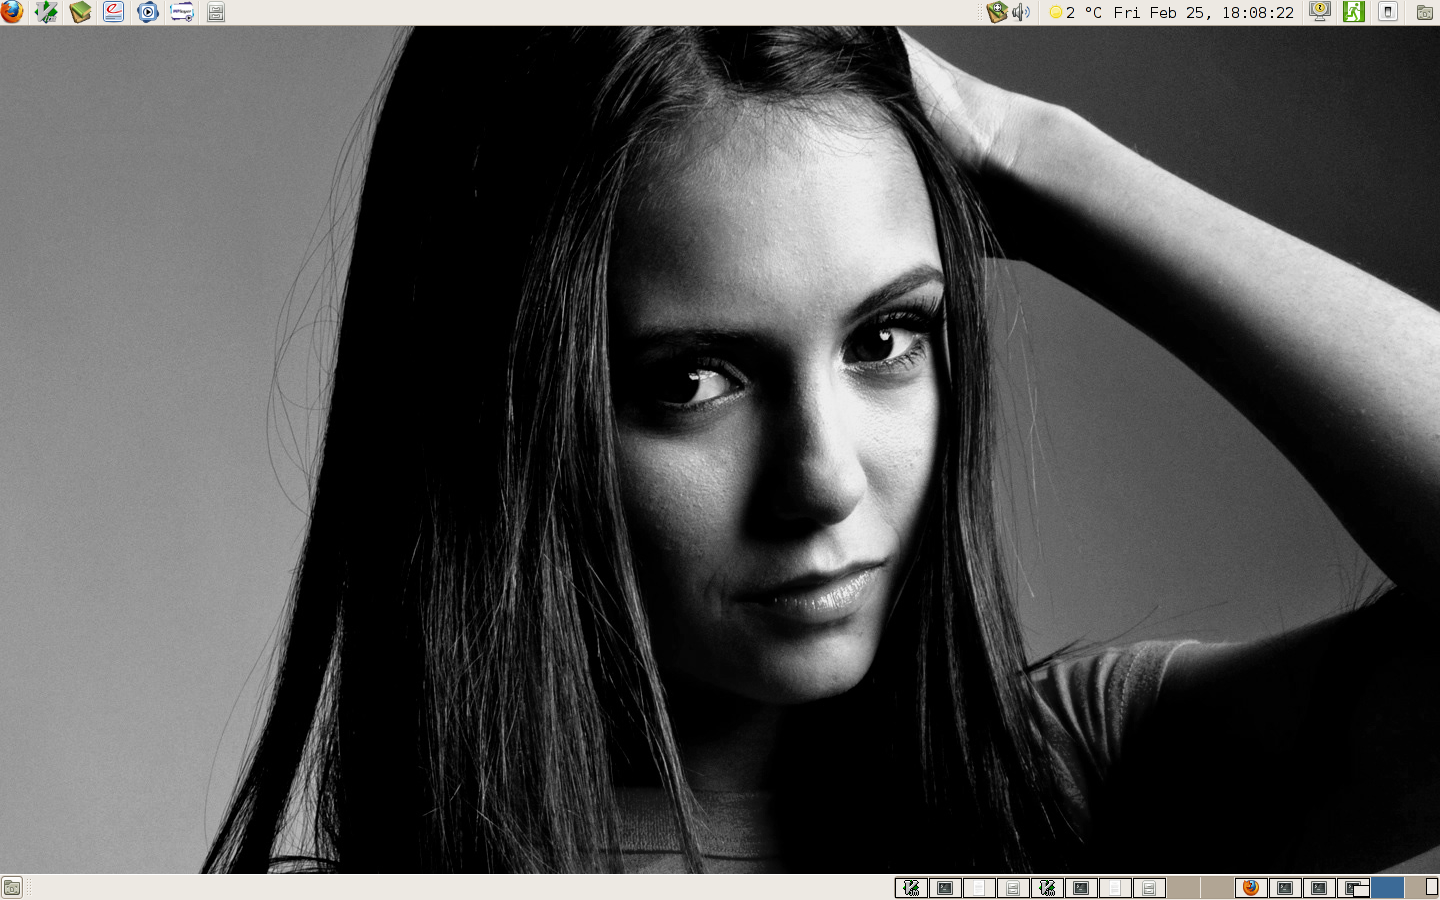Image resolution: width=1440 pixels, height=900 pixels.
Task: Click the small rectangle beside the workspace switcher
Action: pyautogui.click(x=1432, y=887)
